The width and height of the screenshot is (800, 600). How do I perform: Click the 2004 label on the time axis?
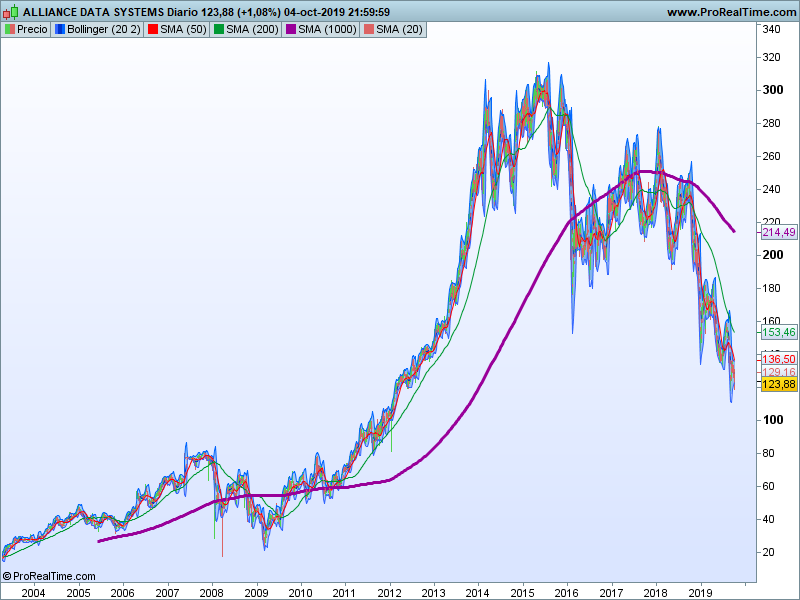point(34,593)
